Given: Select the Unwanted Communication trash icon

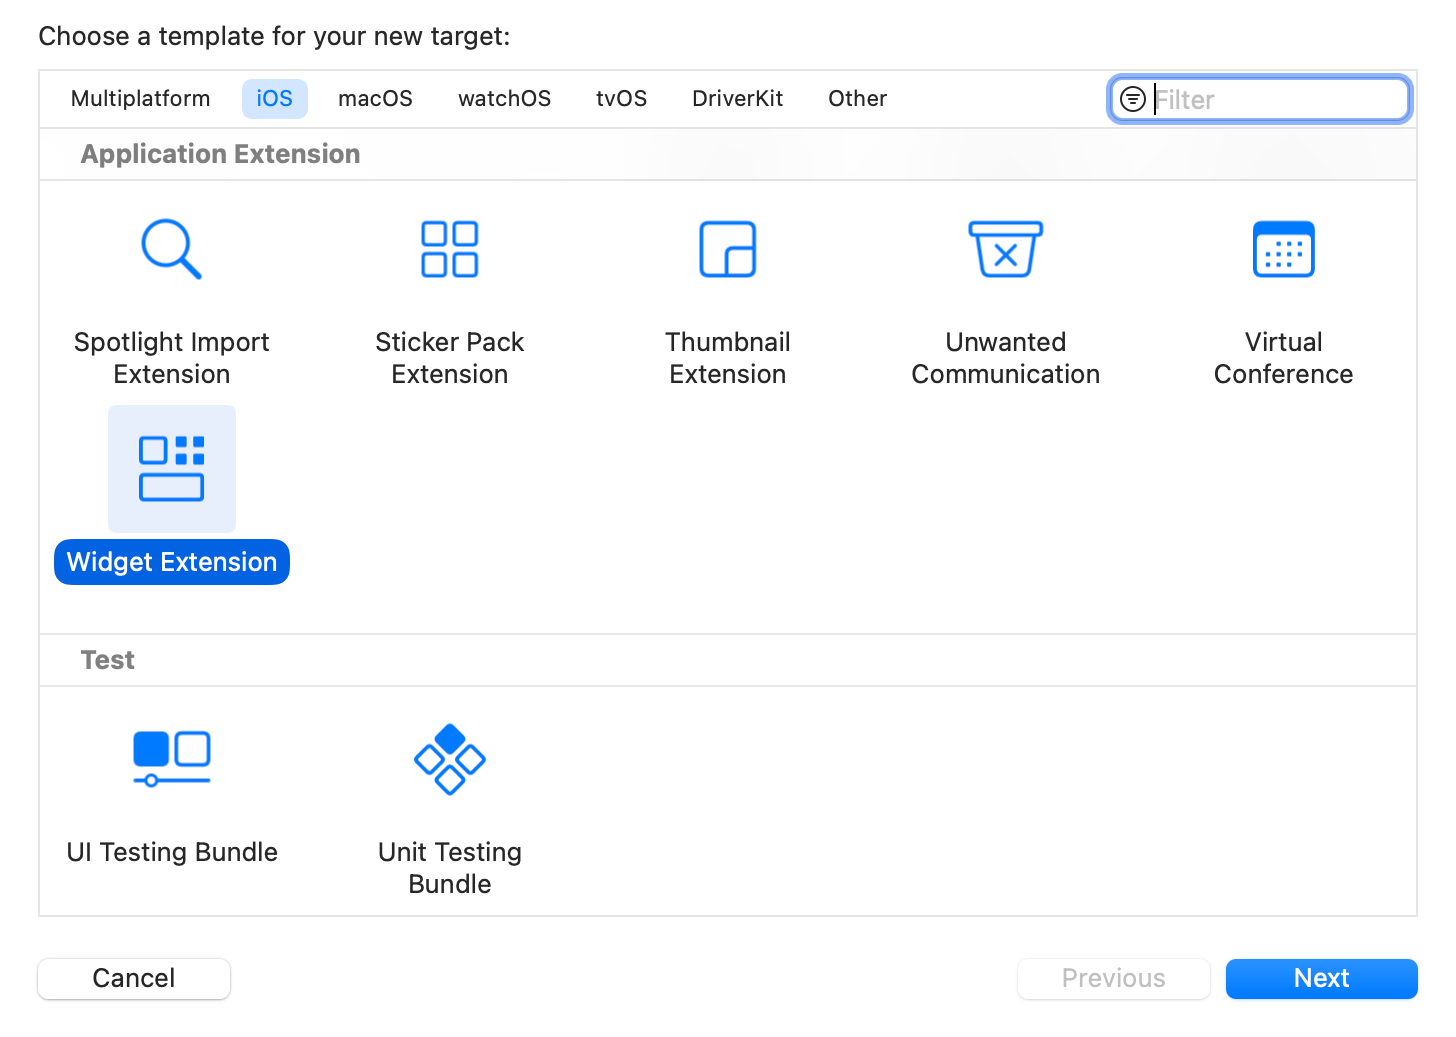Looking at the screenshot, I should click(x=1005, y=249).
